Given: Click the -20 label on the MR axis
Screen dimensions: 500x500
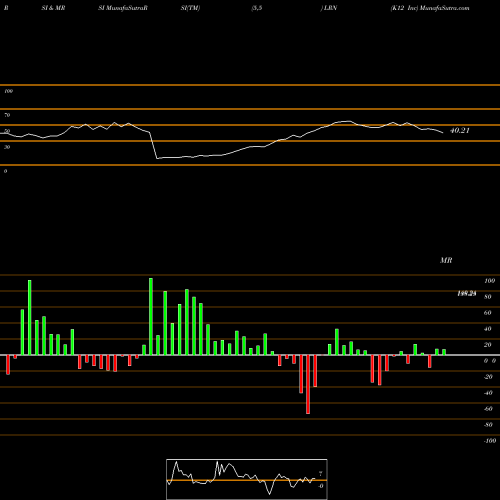Looking at the screenshot, I should [488, 377].
